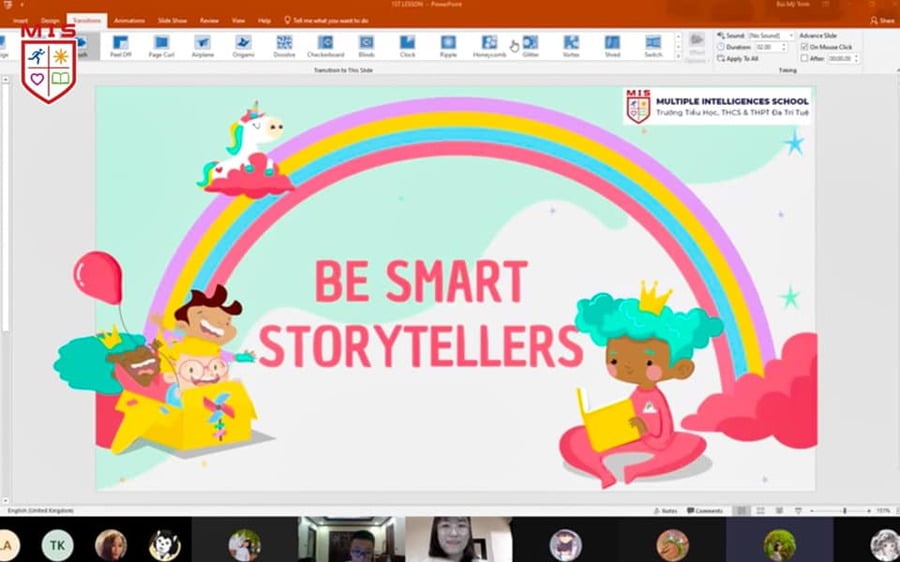Viewport: 900px width, 562px height.
Task: Select the Peel Off transition
Action: (120, 45)
